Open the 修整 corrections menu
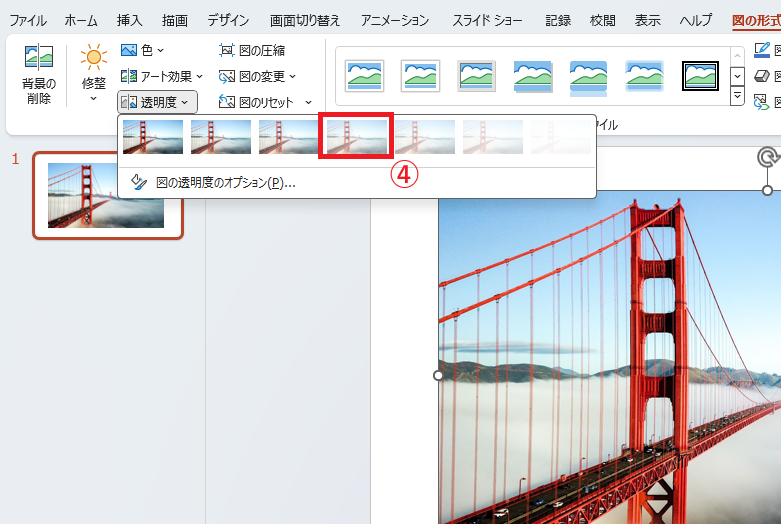 [x=94, y=74]
